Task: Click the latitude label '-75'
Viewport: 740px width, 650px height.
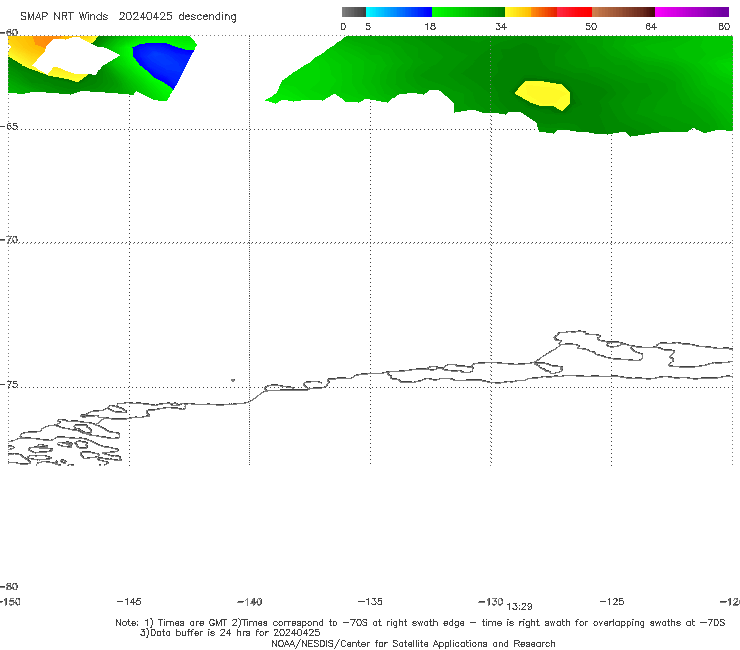Action: point(9,385)
